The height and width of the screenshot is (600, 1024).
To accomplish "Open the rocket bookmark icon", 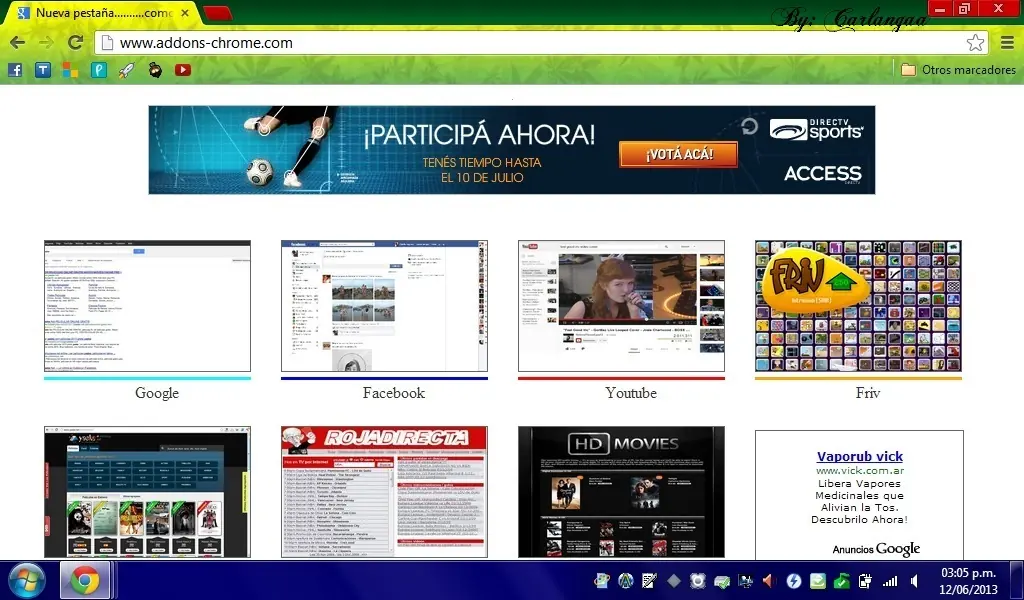I will (127, 70).
